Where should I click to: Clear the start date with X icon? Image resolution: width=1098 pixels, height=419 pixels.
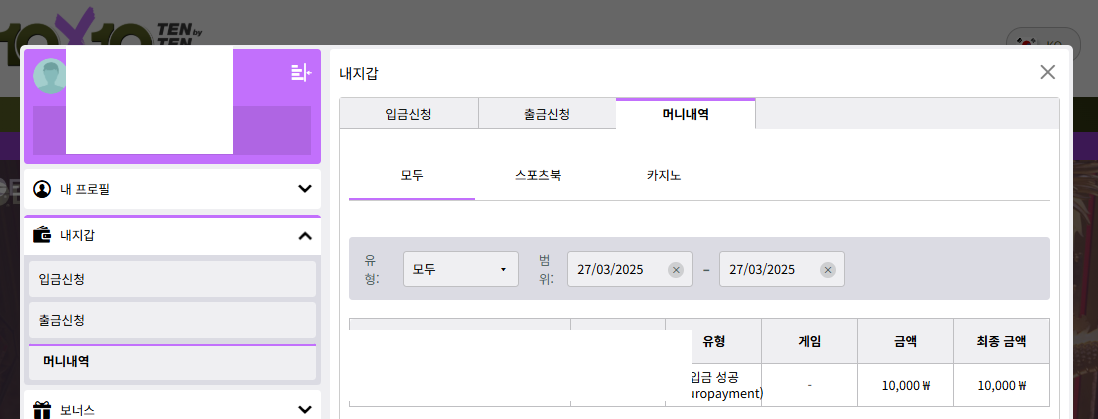676,270
